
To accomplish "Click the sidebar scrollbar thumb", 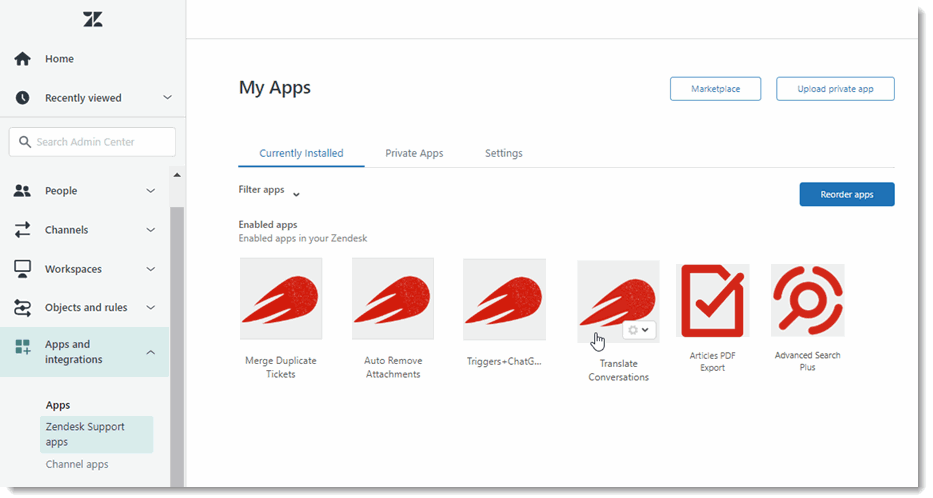I will click(177, 345).
